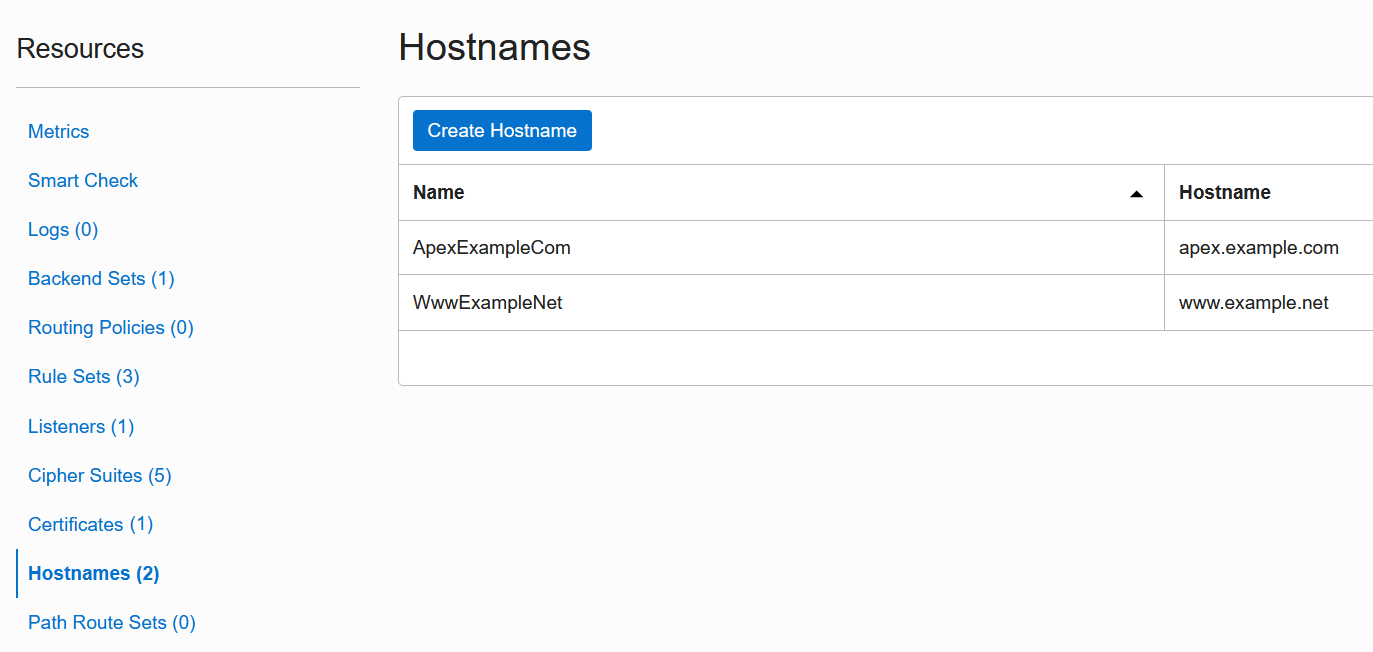This screenshot has width=1373, height=652.
Task: Select the ApexExampleCom row name
Action: point(492,248)
